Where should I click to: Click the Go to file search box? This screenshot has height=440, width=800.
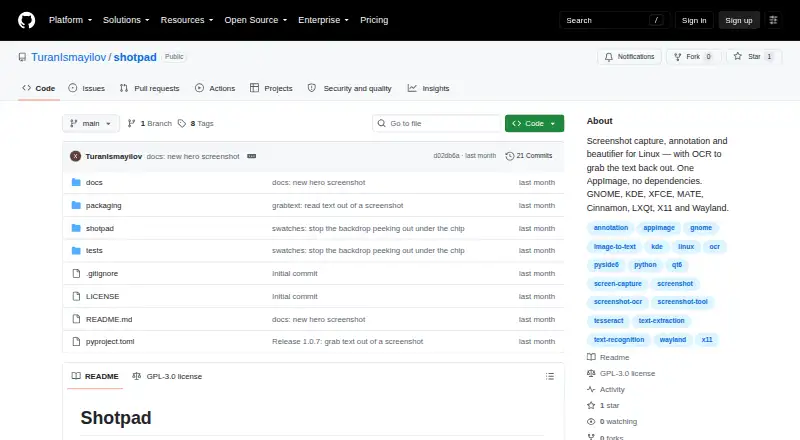[437, 124]
